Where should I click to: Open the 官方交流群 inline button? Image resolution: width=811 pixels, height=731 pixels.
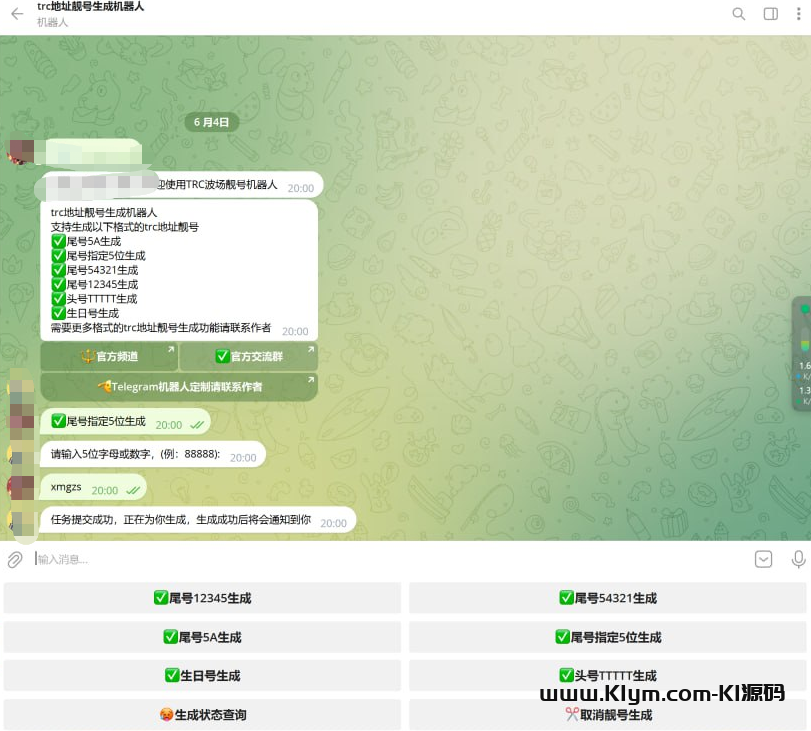[248, 356]
